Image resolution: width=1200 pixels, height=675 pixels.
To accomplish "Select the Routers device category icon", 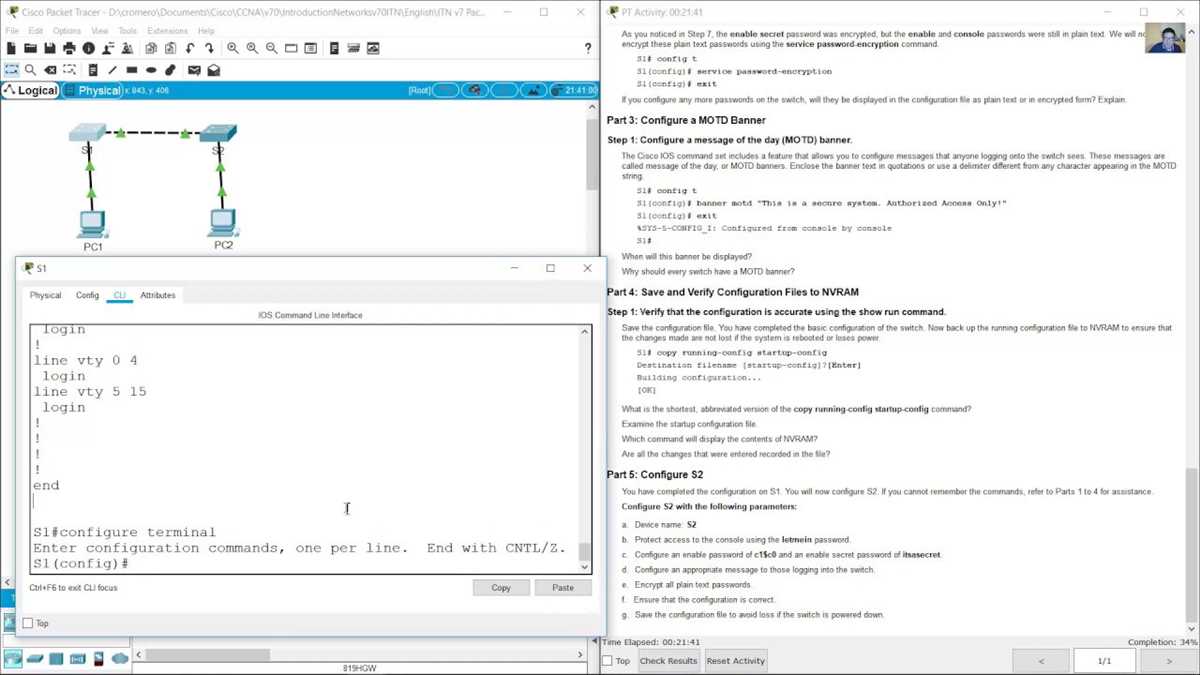I will (13, 659).
